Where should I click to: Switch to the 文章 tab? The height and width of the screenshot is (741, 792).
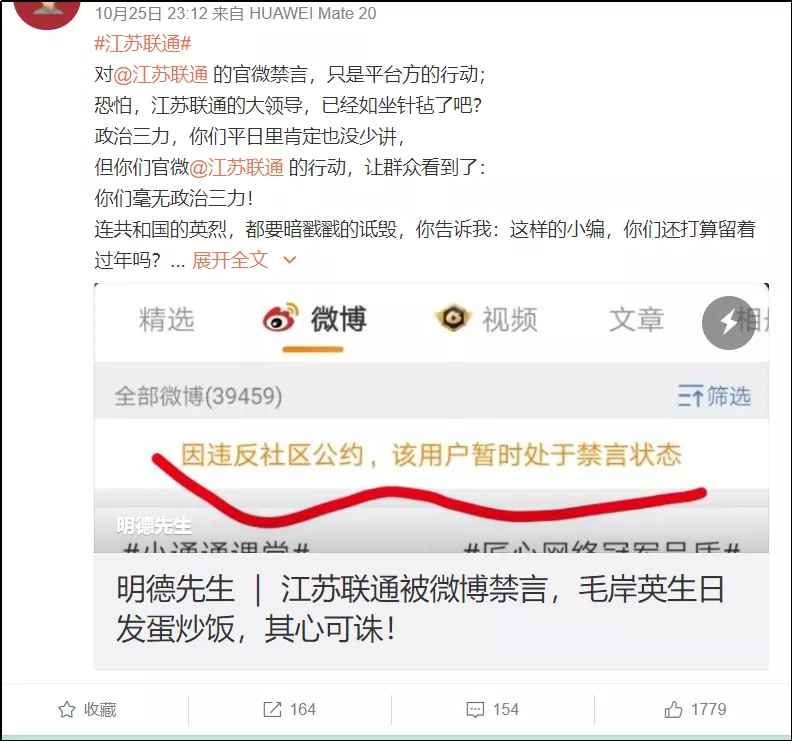coord(636,320)
